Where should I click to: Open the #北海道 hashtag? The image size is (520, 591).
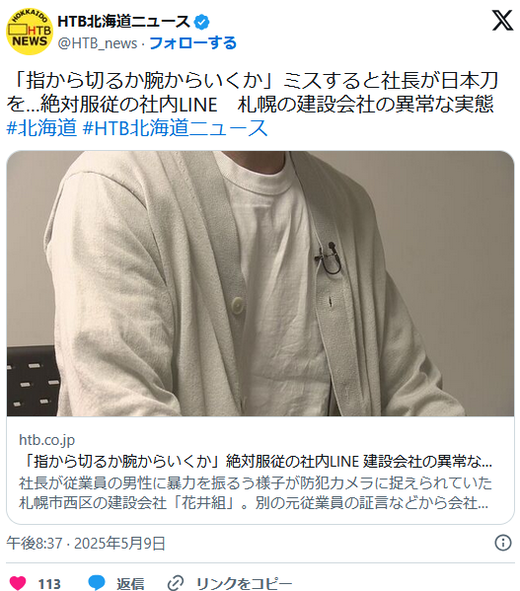click(41, 127)
